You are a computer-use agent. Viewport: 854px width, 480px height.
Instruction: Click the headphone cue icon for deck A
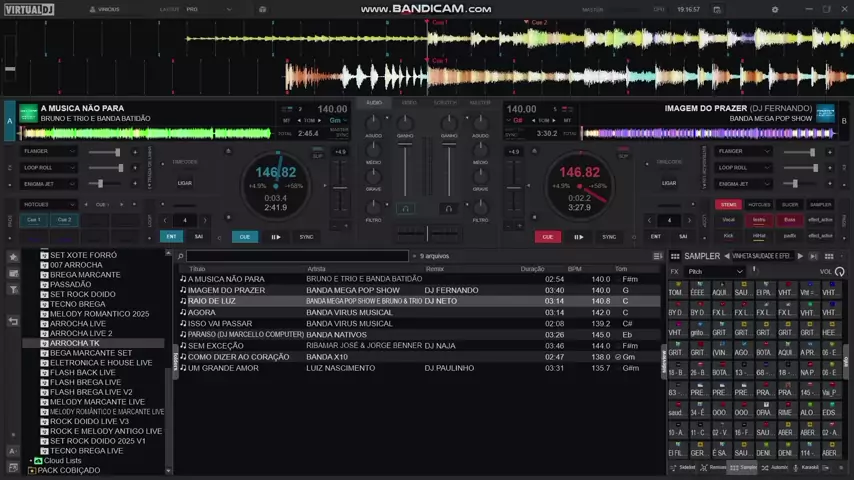(x=405, y=209)
